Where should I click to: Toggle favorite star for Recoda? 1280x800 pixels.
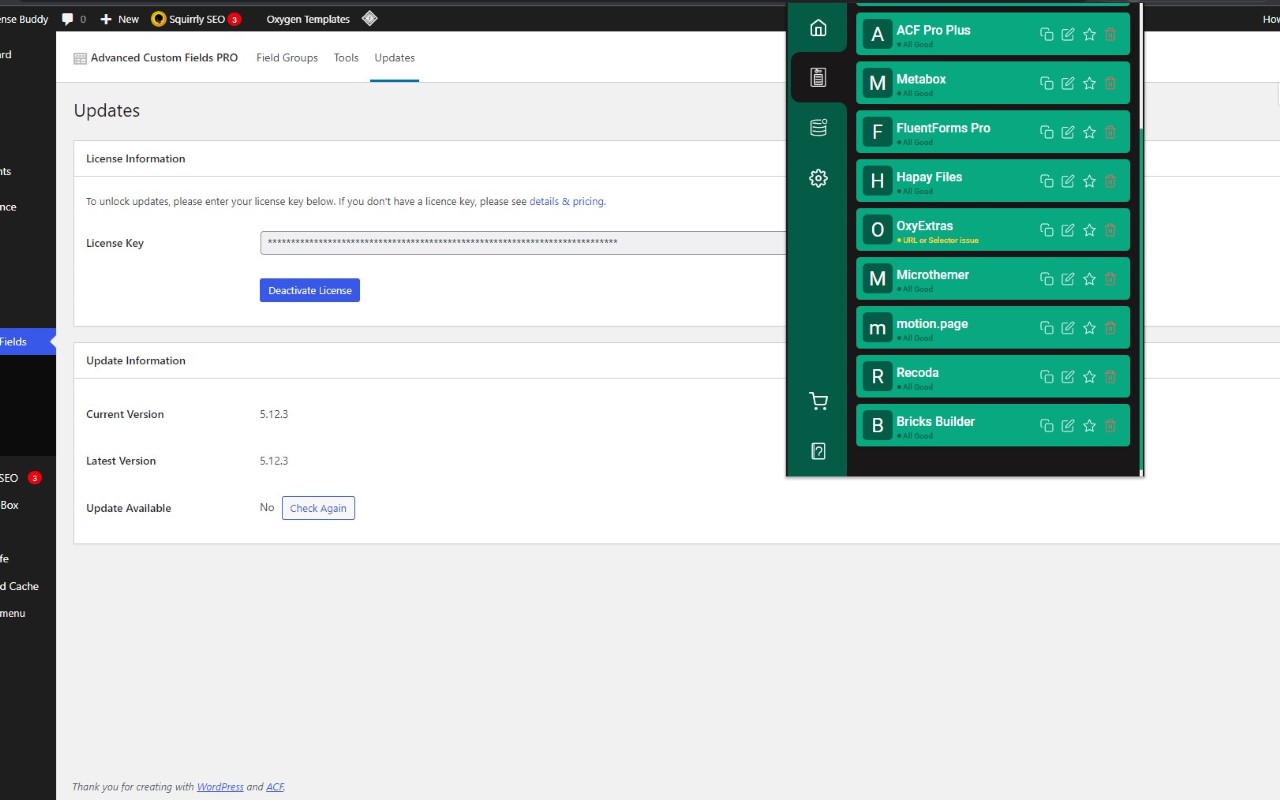(1089, 377)
